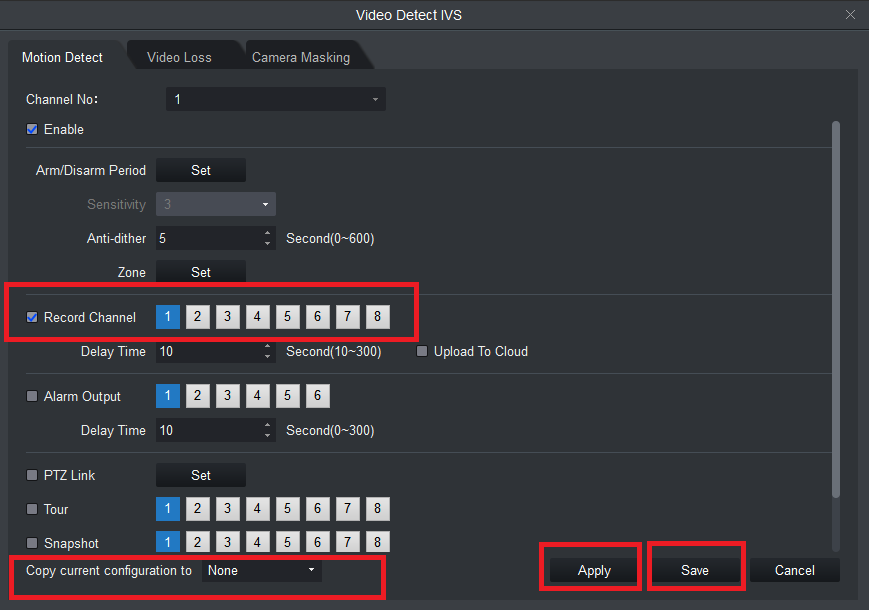Select Alarm Output number 3

pyautogui.click(x=228, y=396)
